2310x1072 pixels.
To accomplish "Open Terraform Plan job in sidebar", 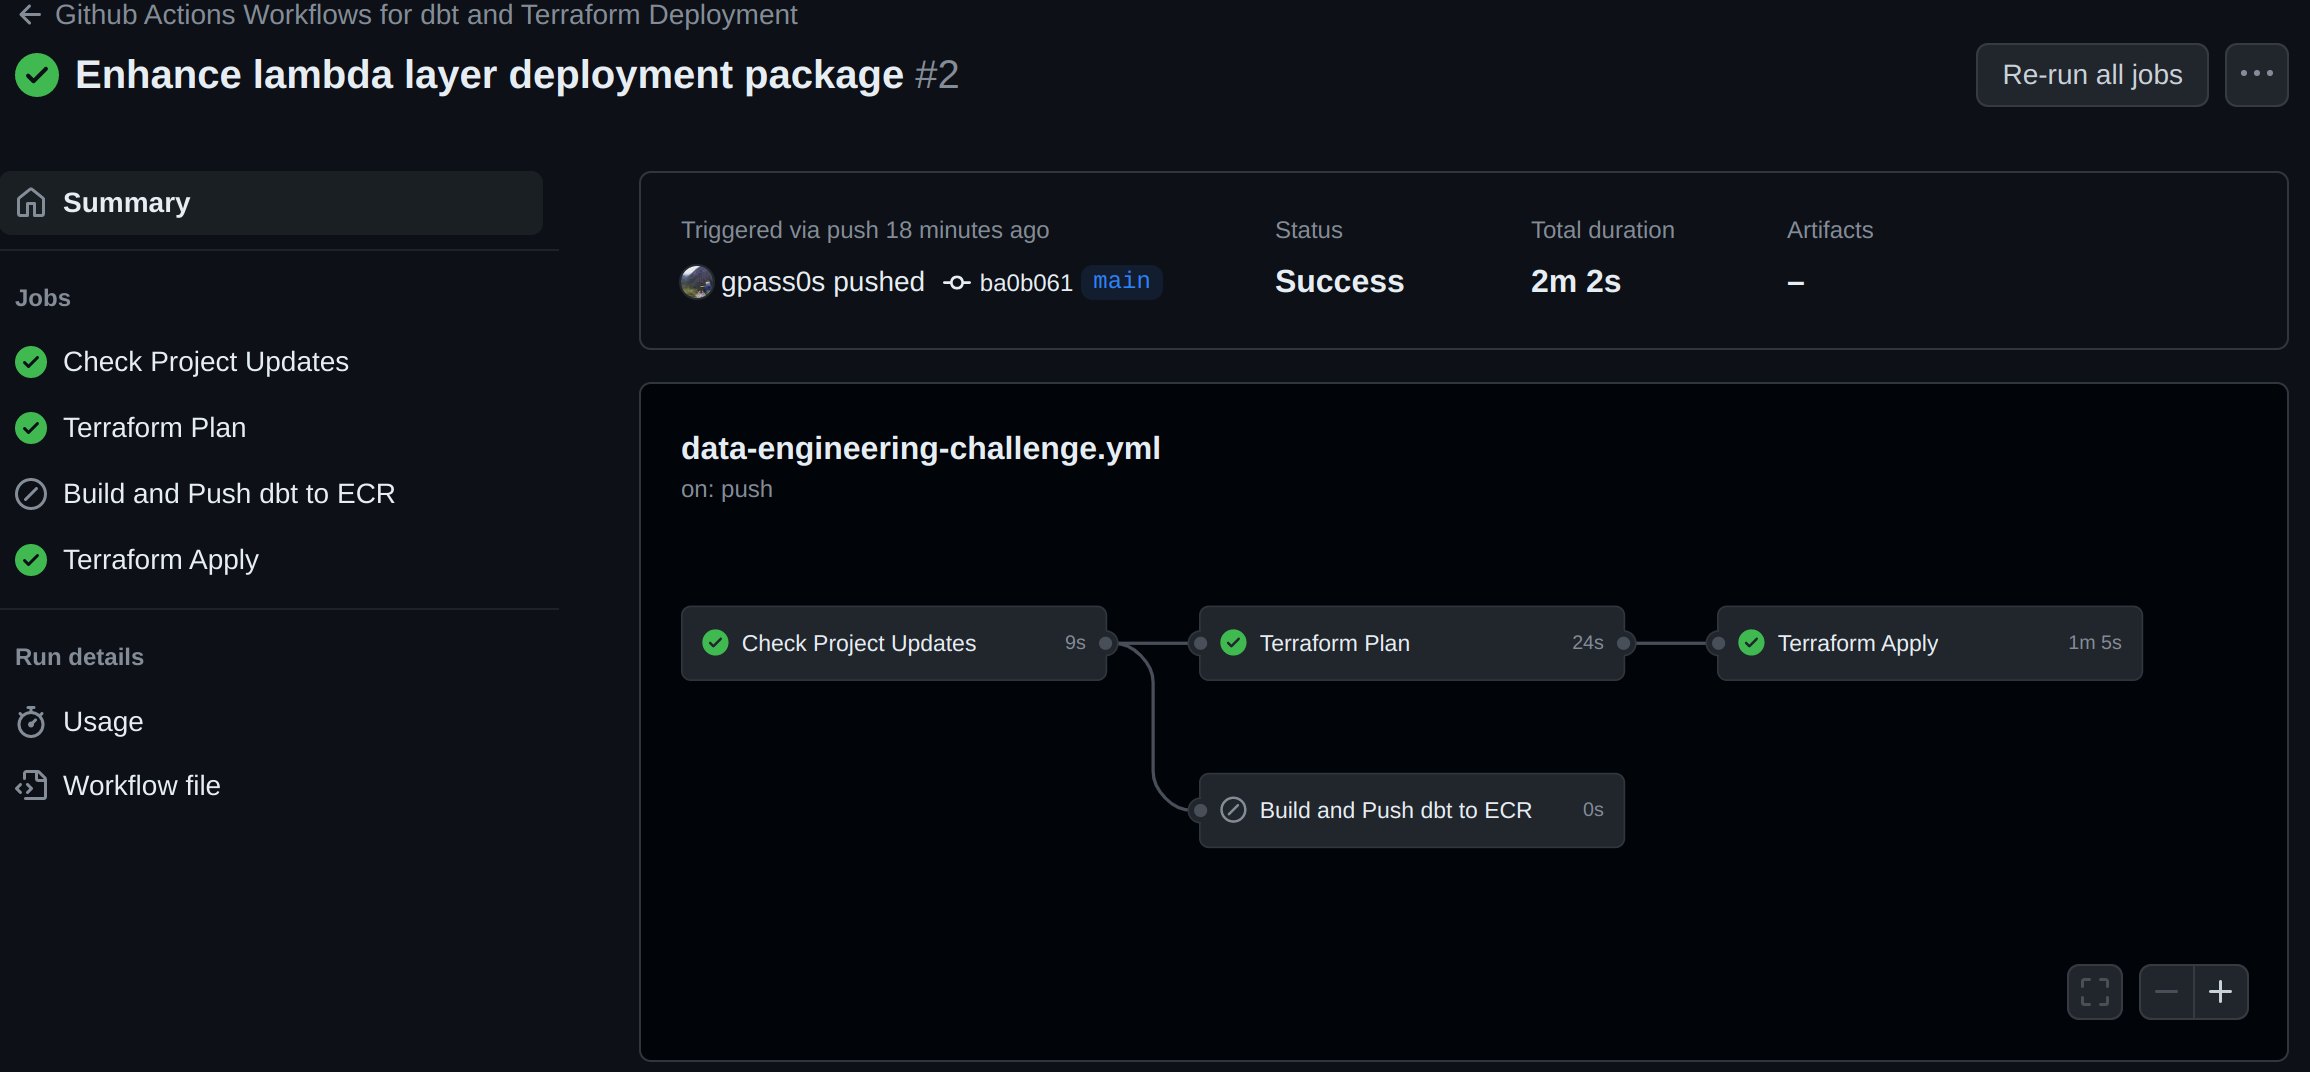I will (154, 428).
